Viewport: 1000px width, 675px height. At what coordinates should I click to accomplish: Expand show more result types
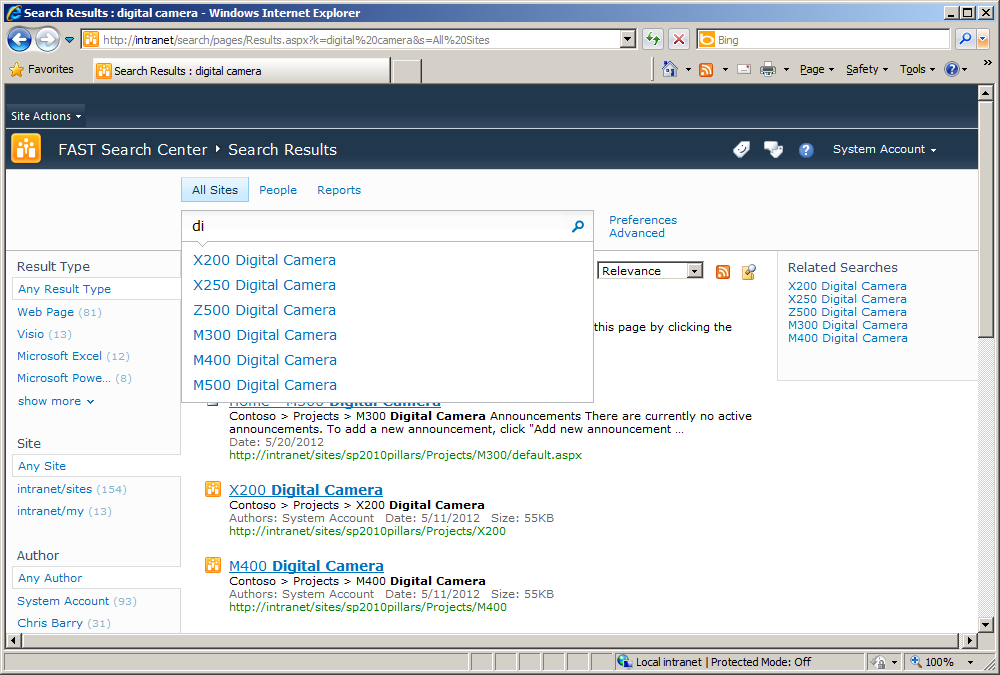(x=56, y=401)
